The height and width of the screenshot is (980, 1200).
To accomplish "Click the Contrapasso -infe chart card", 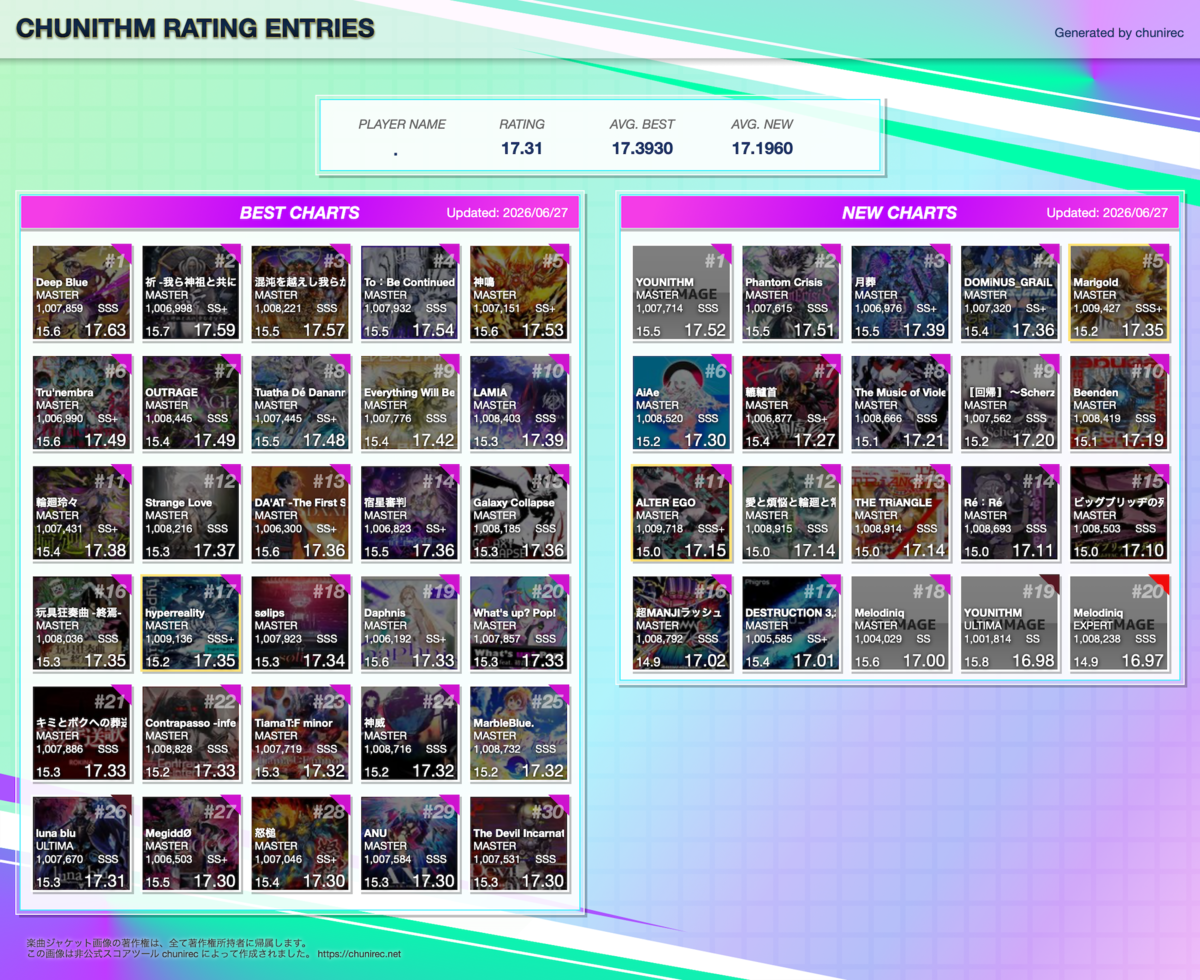I will pos(190,733).
